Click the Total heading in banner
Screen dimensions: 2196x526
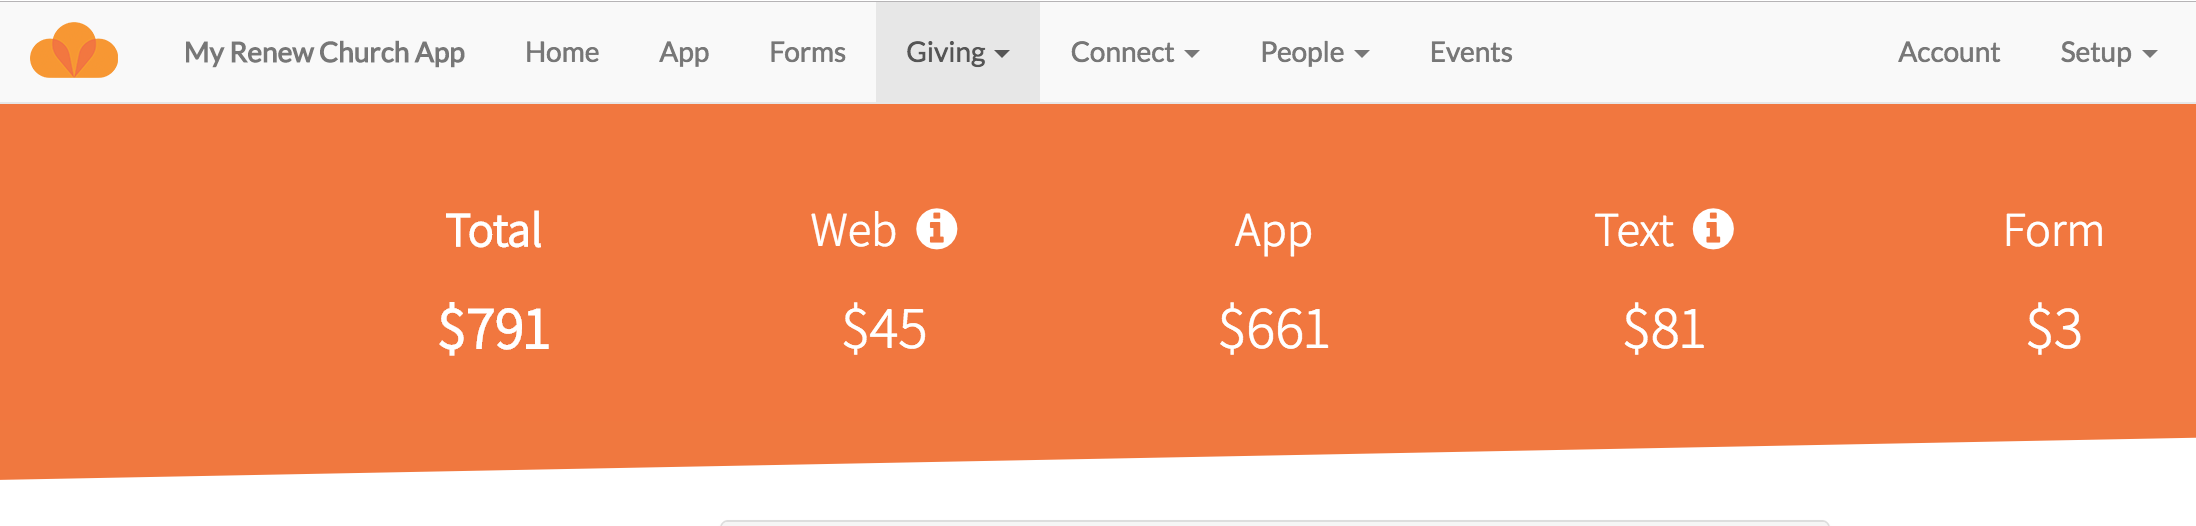(x=494, y=231)
